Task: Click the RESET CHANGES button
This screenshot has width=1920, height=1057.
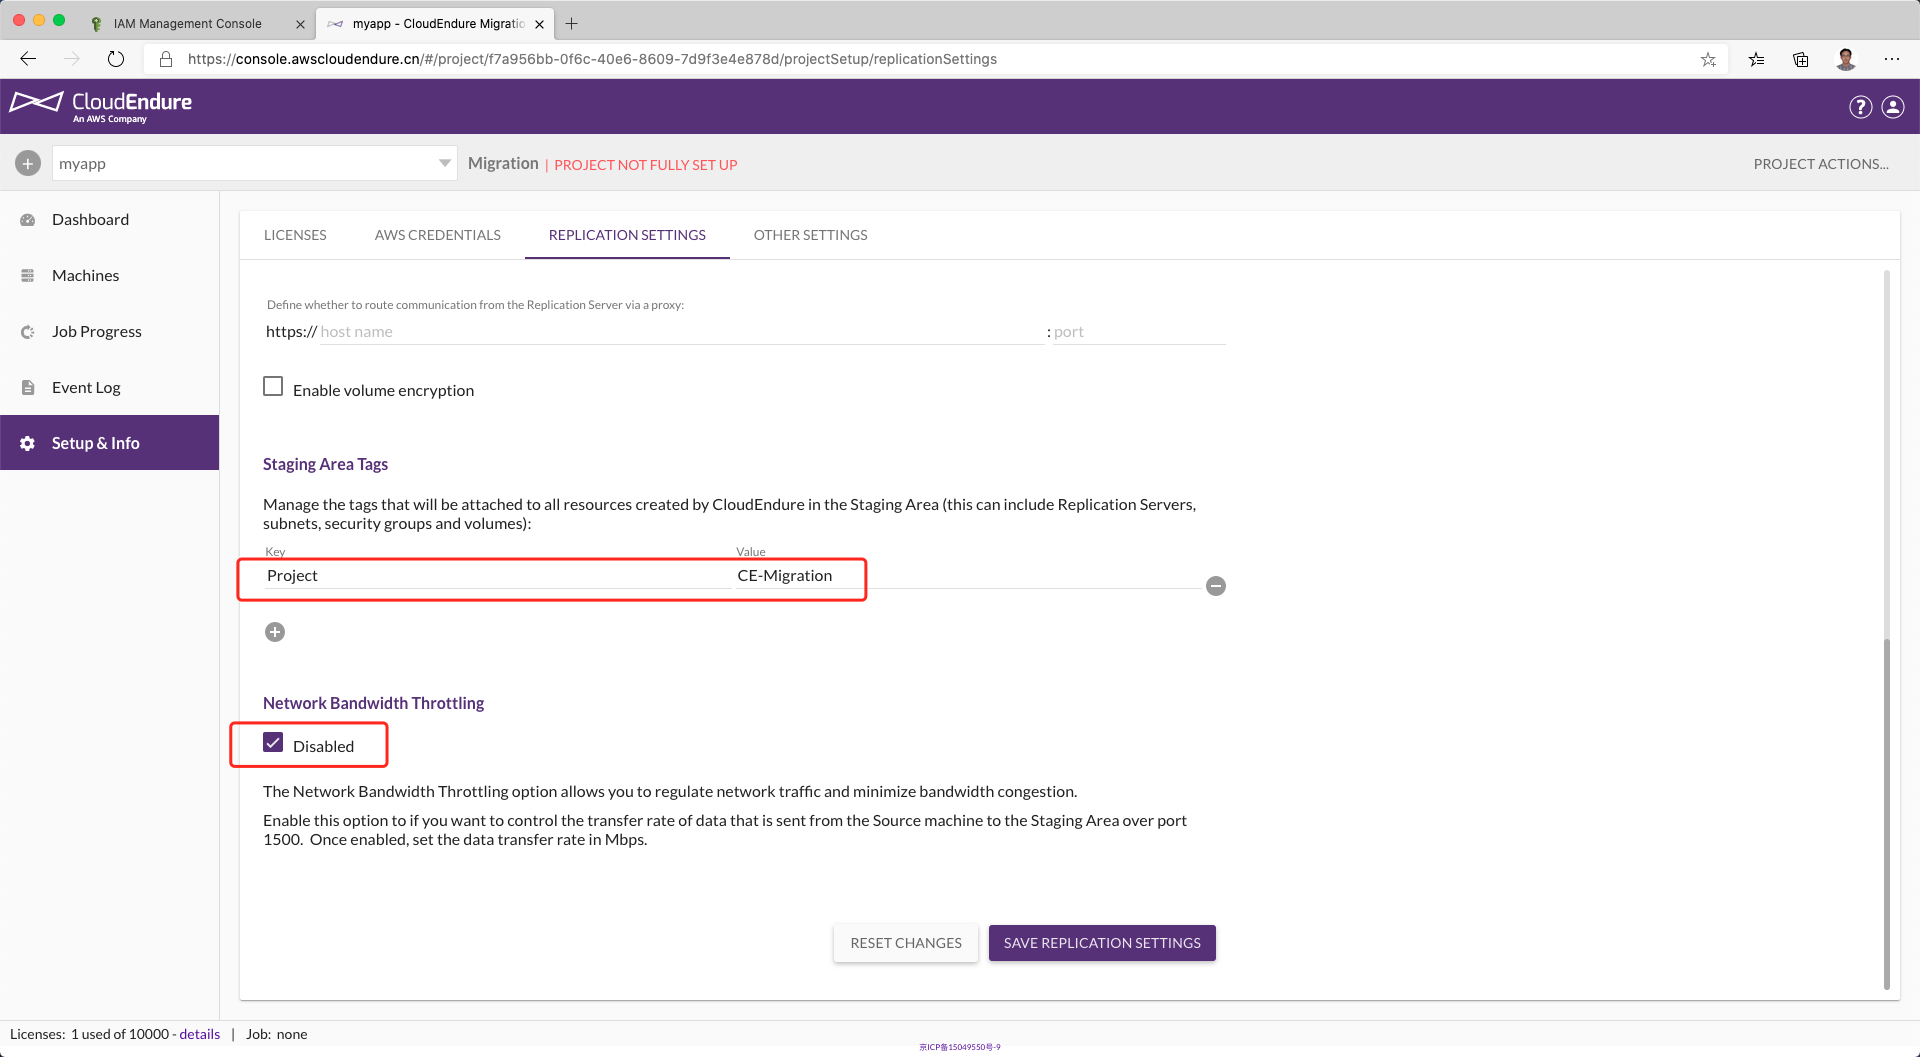Action: pos(905,943)
